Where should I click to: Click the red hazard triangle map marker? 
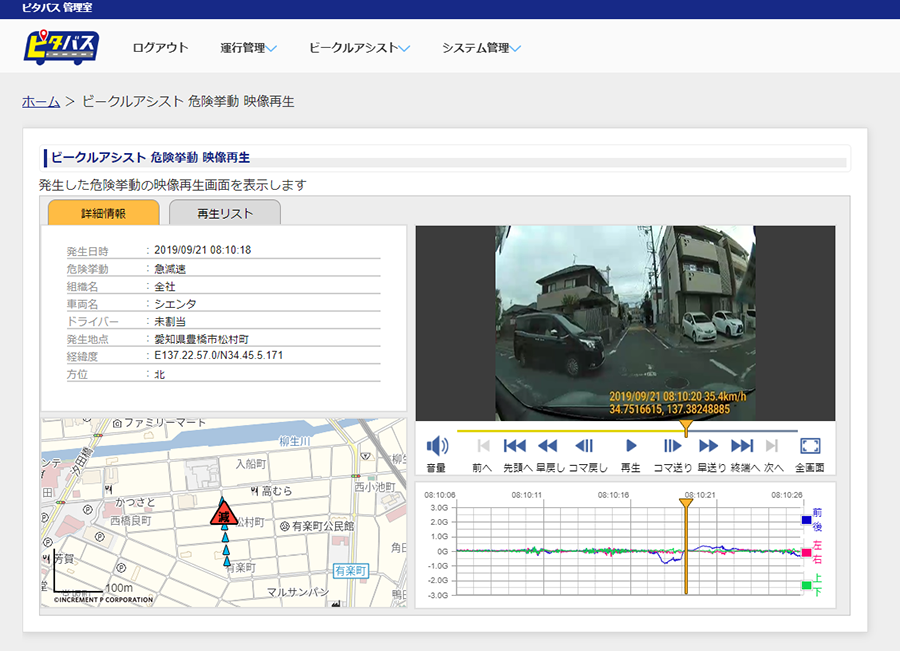[224, 514]
